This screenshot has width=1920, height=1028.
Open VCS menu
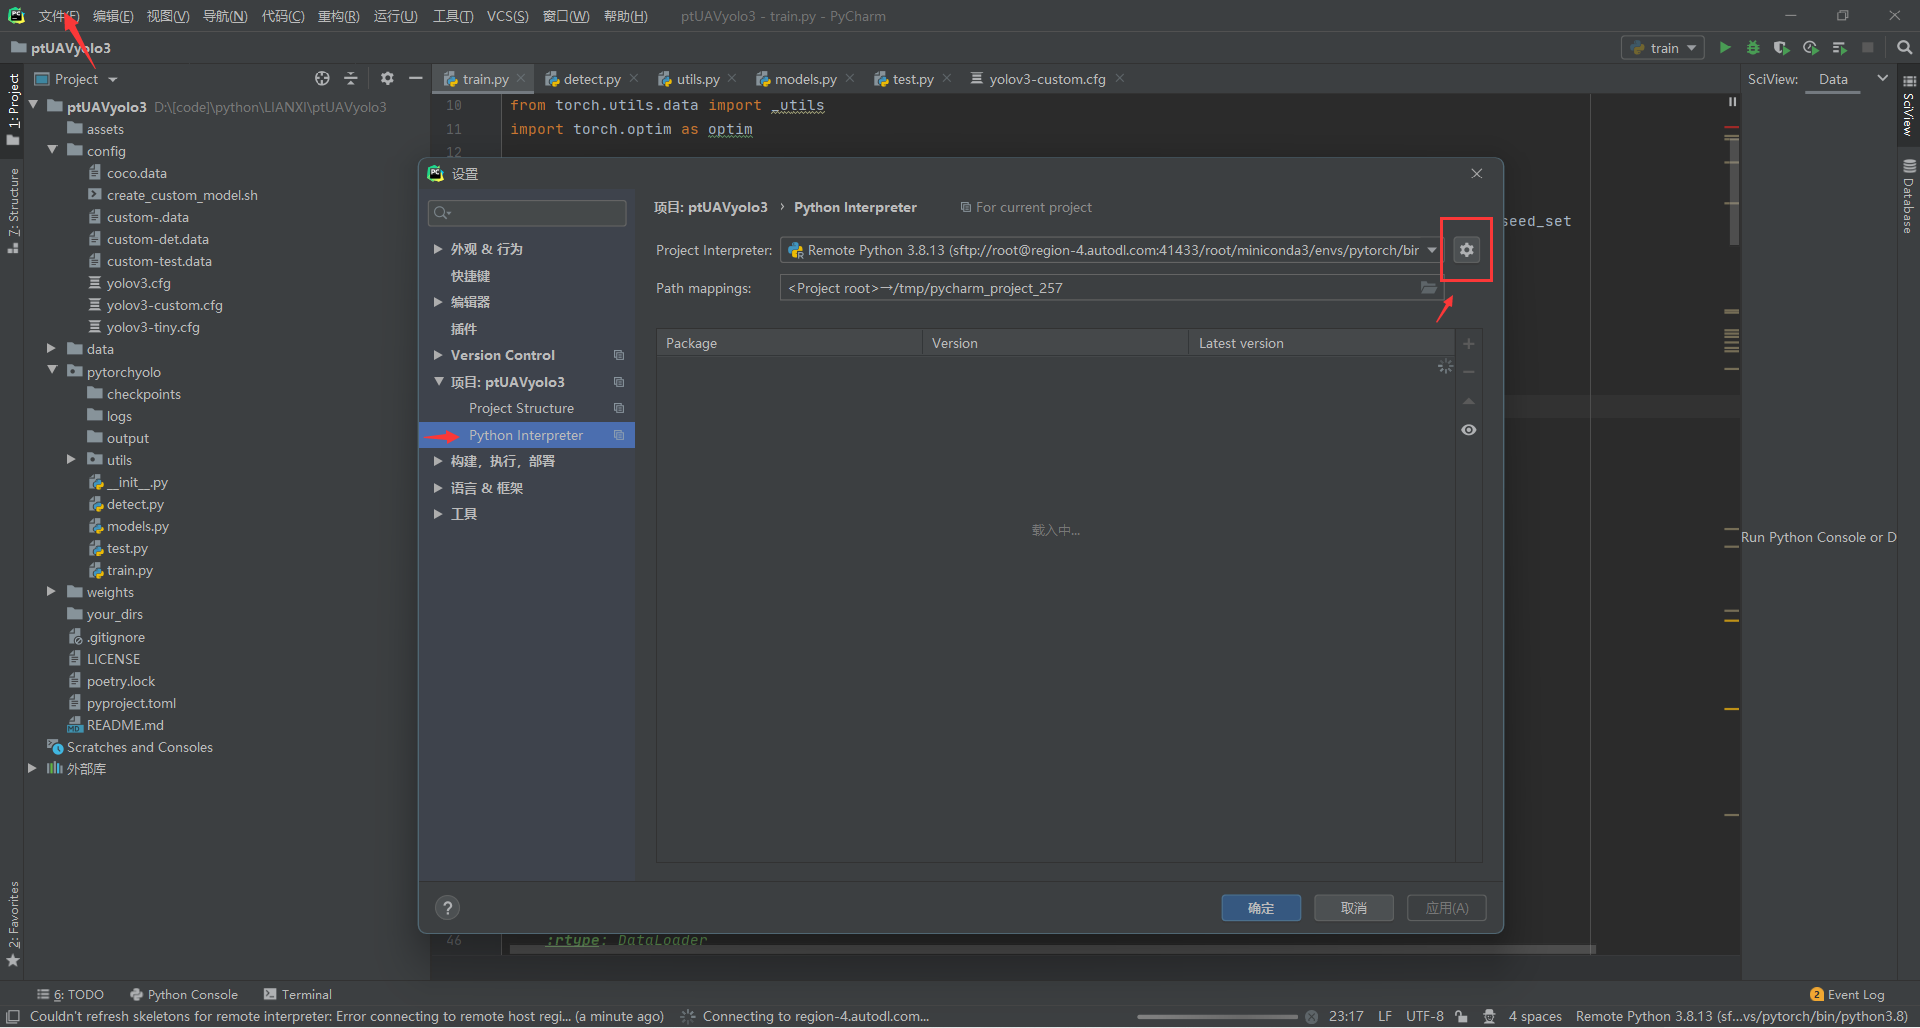pyautogui.click(x=507, y=16)
